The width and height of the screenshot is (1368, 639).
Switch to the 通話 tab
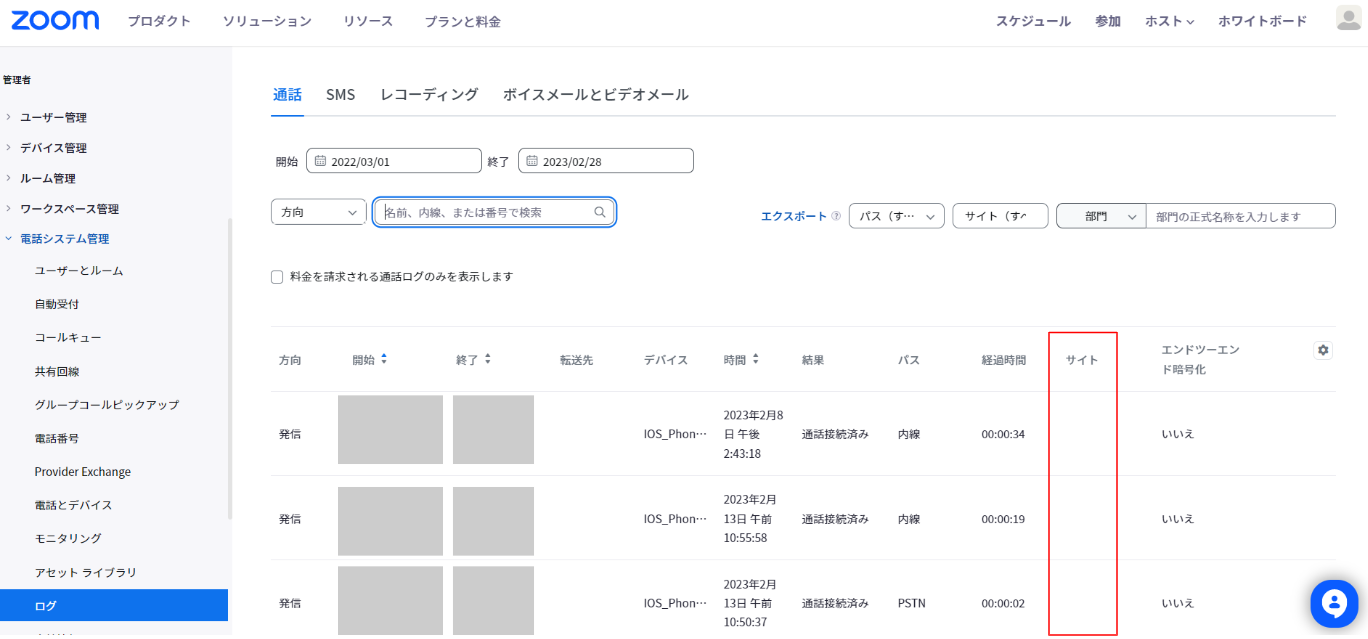(x=287, y=95)
